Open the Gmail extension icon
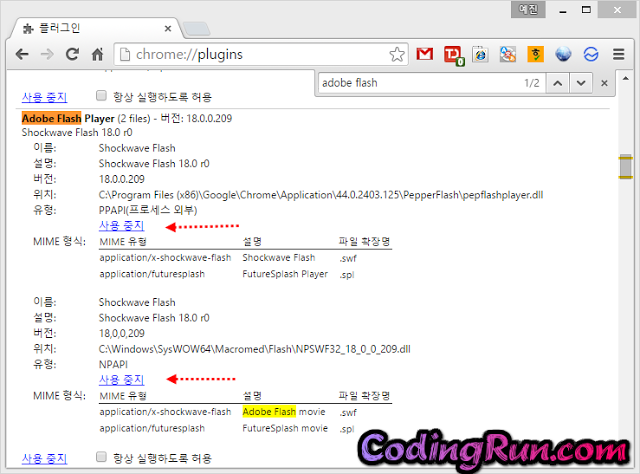The height and width of the screenshot is (474, 640). click(x=424, y=54)
